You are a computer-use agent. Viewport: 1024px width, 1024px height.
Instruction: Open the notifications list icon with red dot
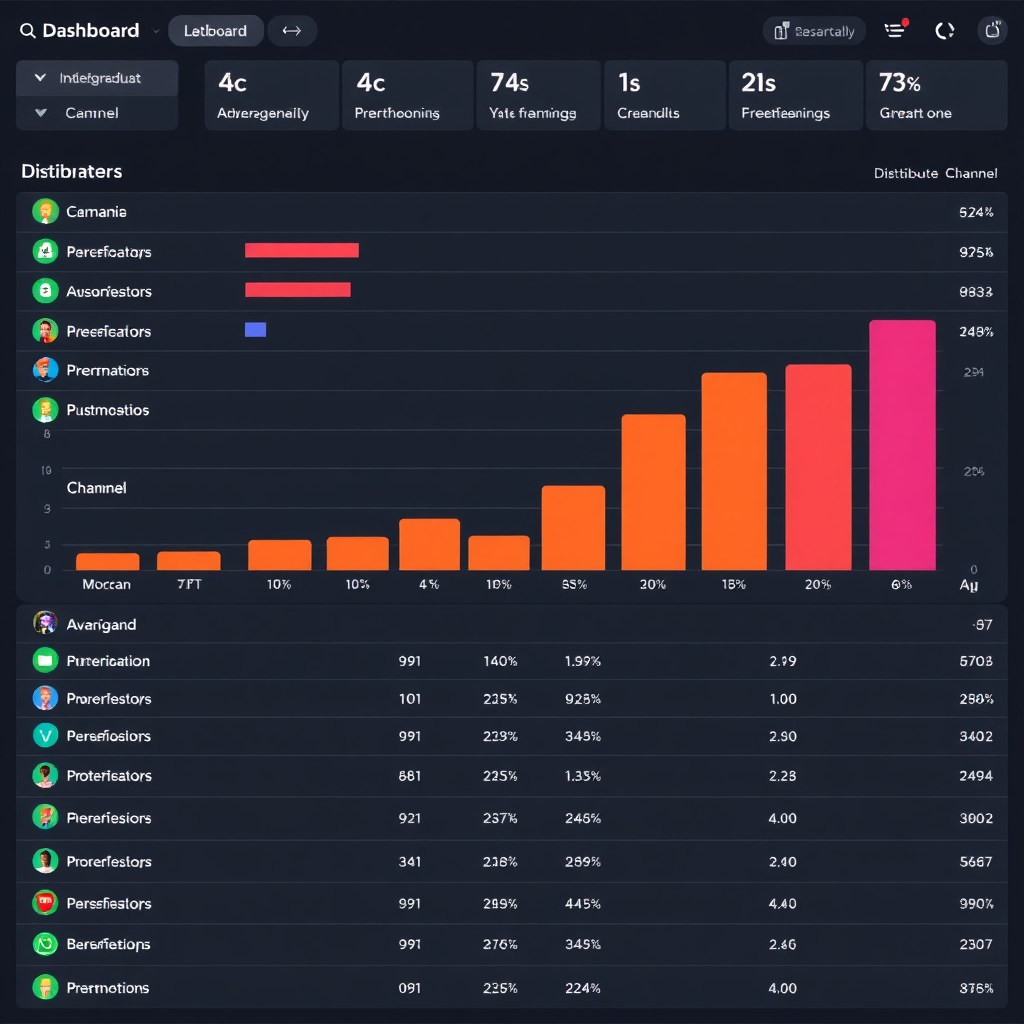[x=895, y=31]
